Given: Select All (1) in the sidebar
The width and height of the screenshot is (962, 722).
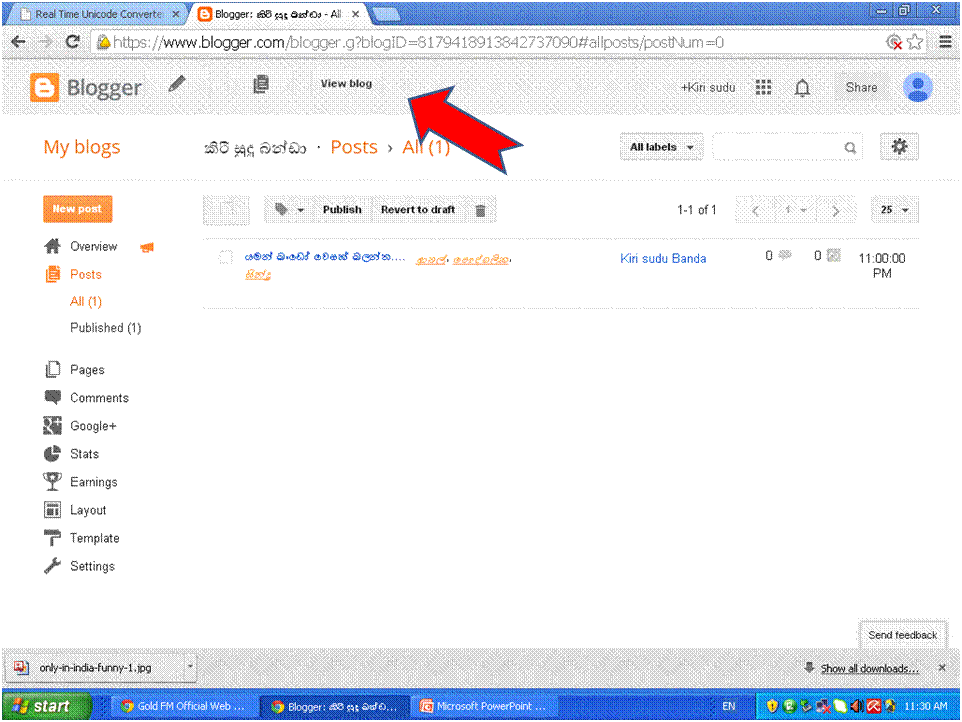Looking at the screenshot, I should point(86,301).
